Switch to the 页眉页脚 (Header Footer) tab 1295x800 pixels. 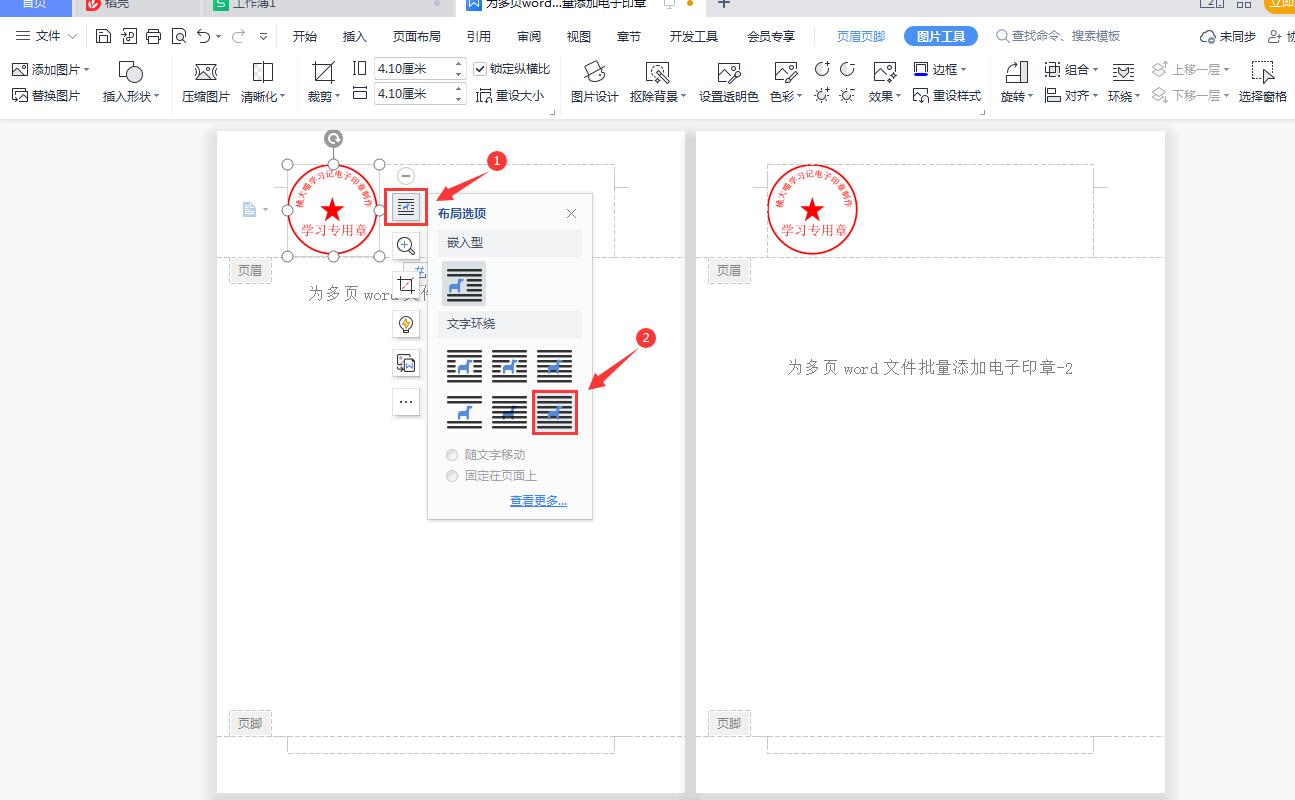[861, 36]
